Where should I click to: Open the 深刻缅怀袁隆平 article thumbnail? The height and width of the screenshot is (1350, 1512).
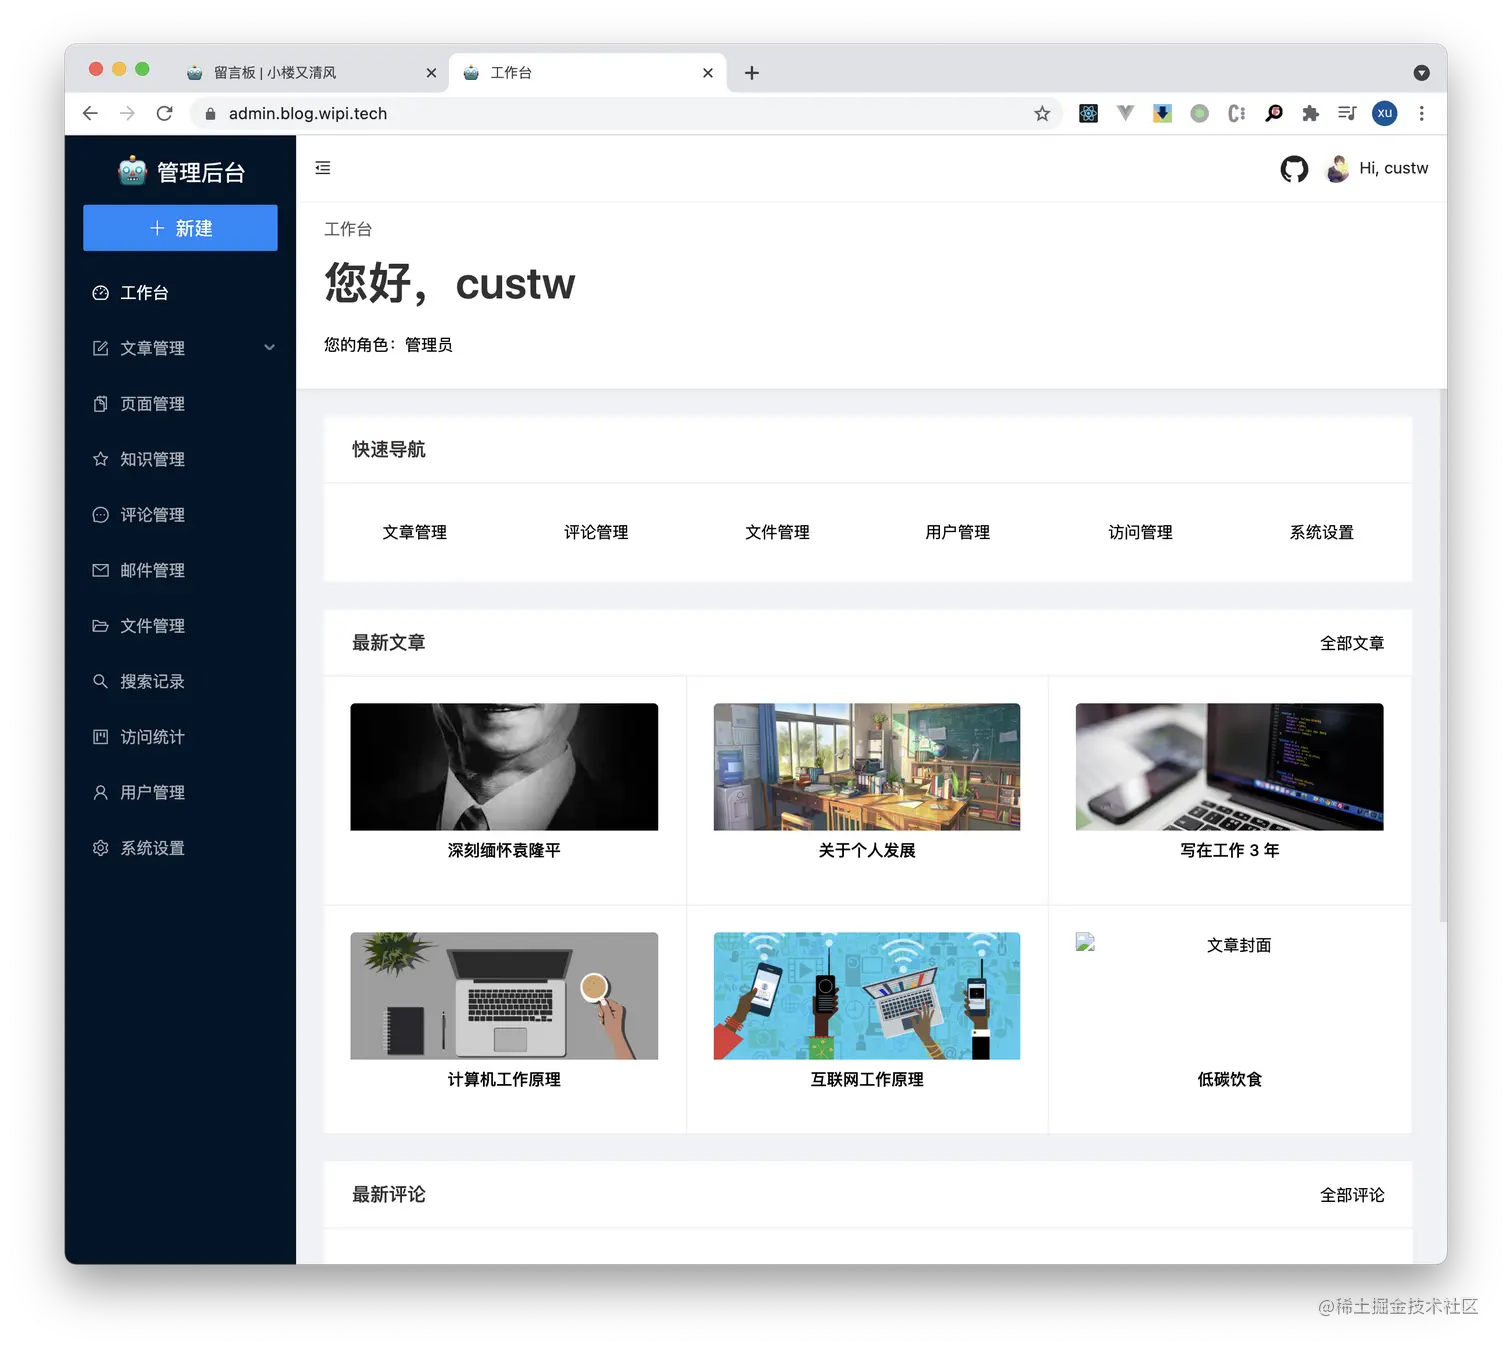tap(503, 767)
